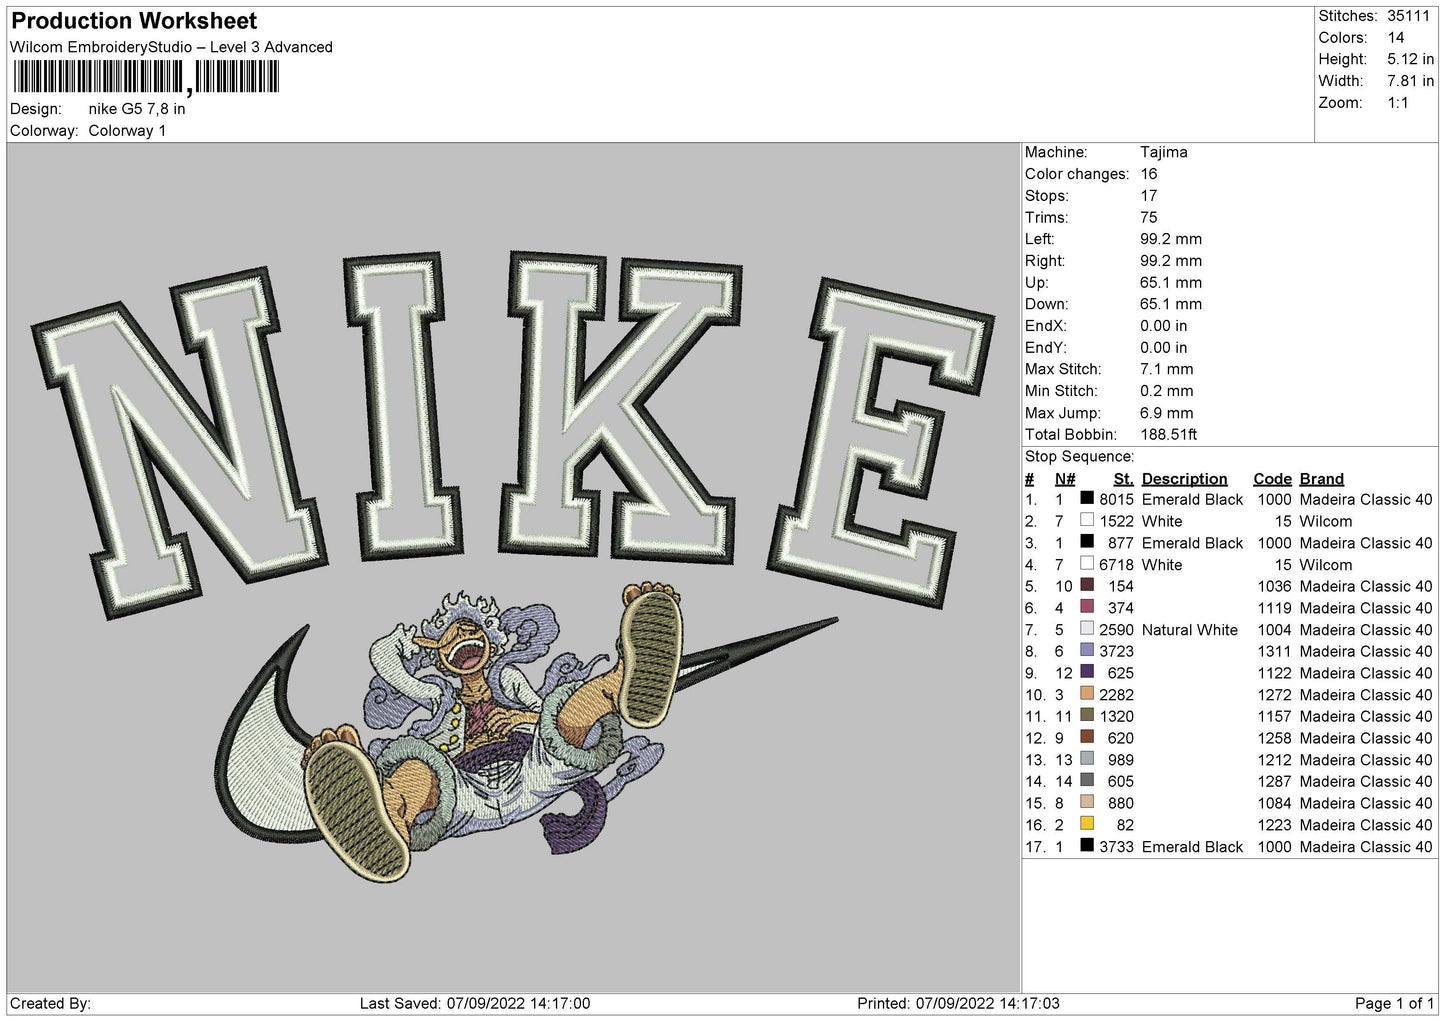Viewport: 1445px width, 1021px height.
Task: Click the gray swatch in stop row 14
Action: click(1087, 780)
